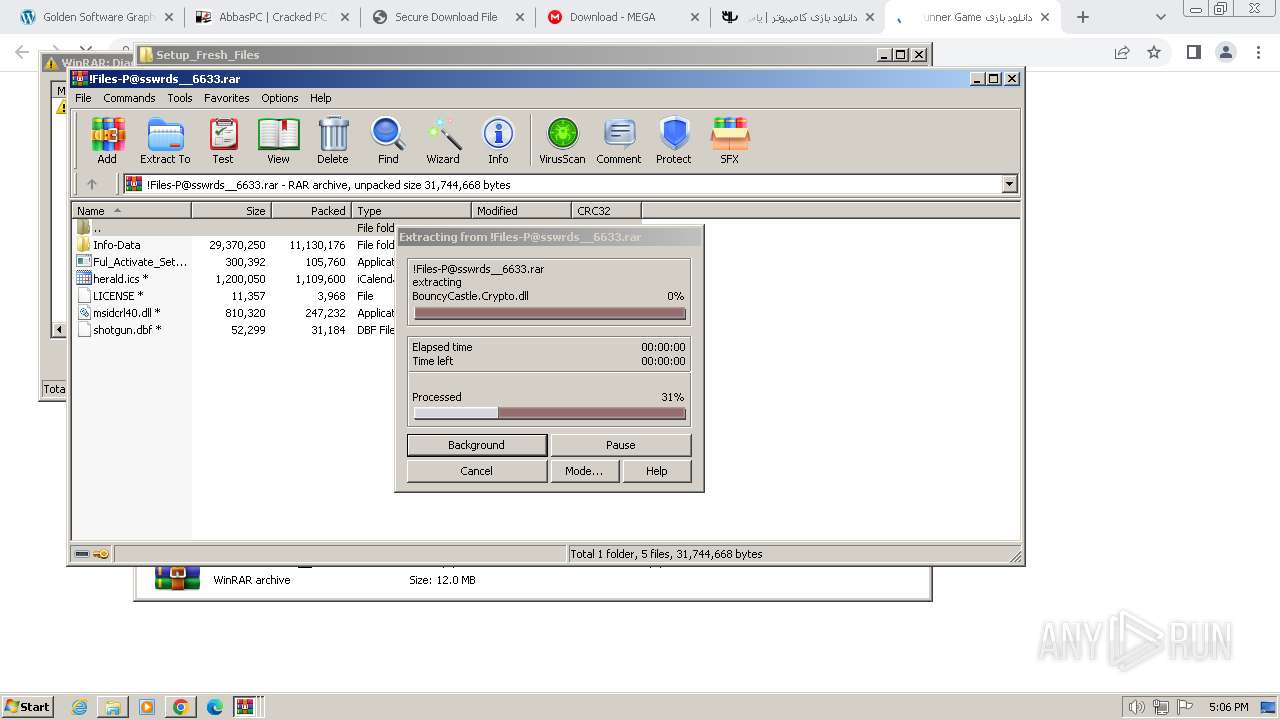Go up one folder level arrow
This screenshot has height=720, width=1280.
(x=92, y=184)
